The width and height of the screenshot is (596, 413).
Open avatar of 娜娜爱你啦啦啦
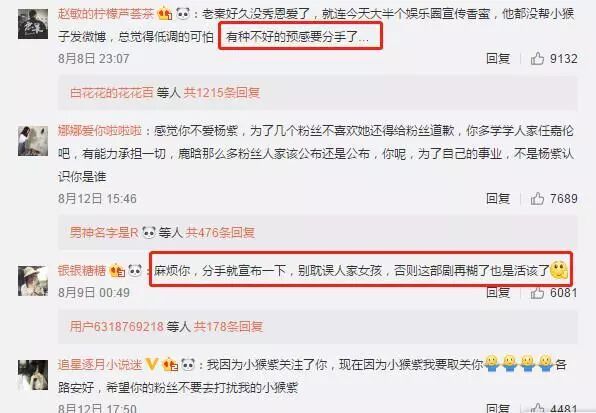pyautogui.click(x=33, y=141)
